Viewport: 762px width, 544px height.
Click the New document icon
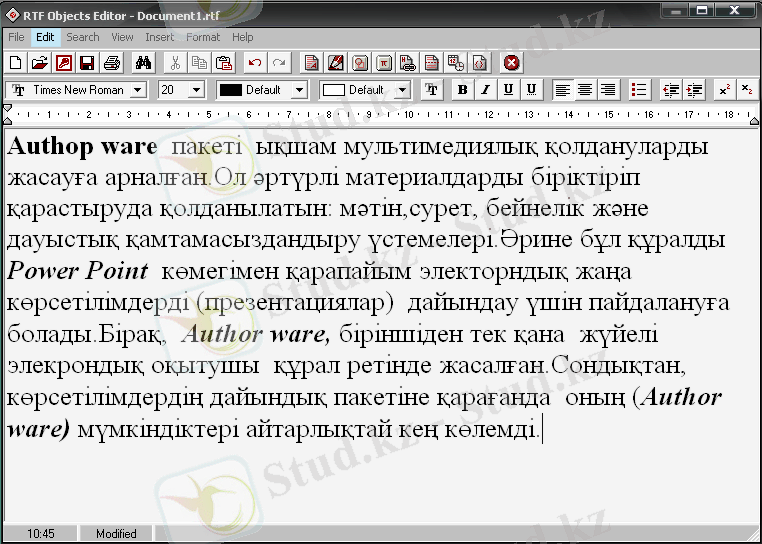click(x=15, y=63)
